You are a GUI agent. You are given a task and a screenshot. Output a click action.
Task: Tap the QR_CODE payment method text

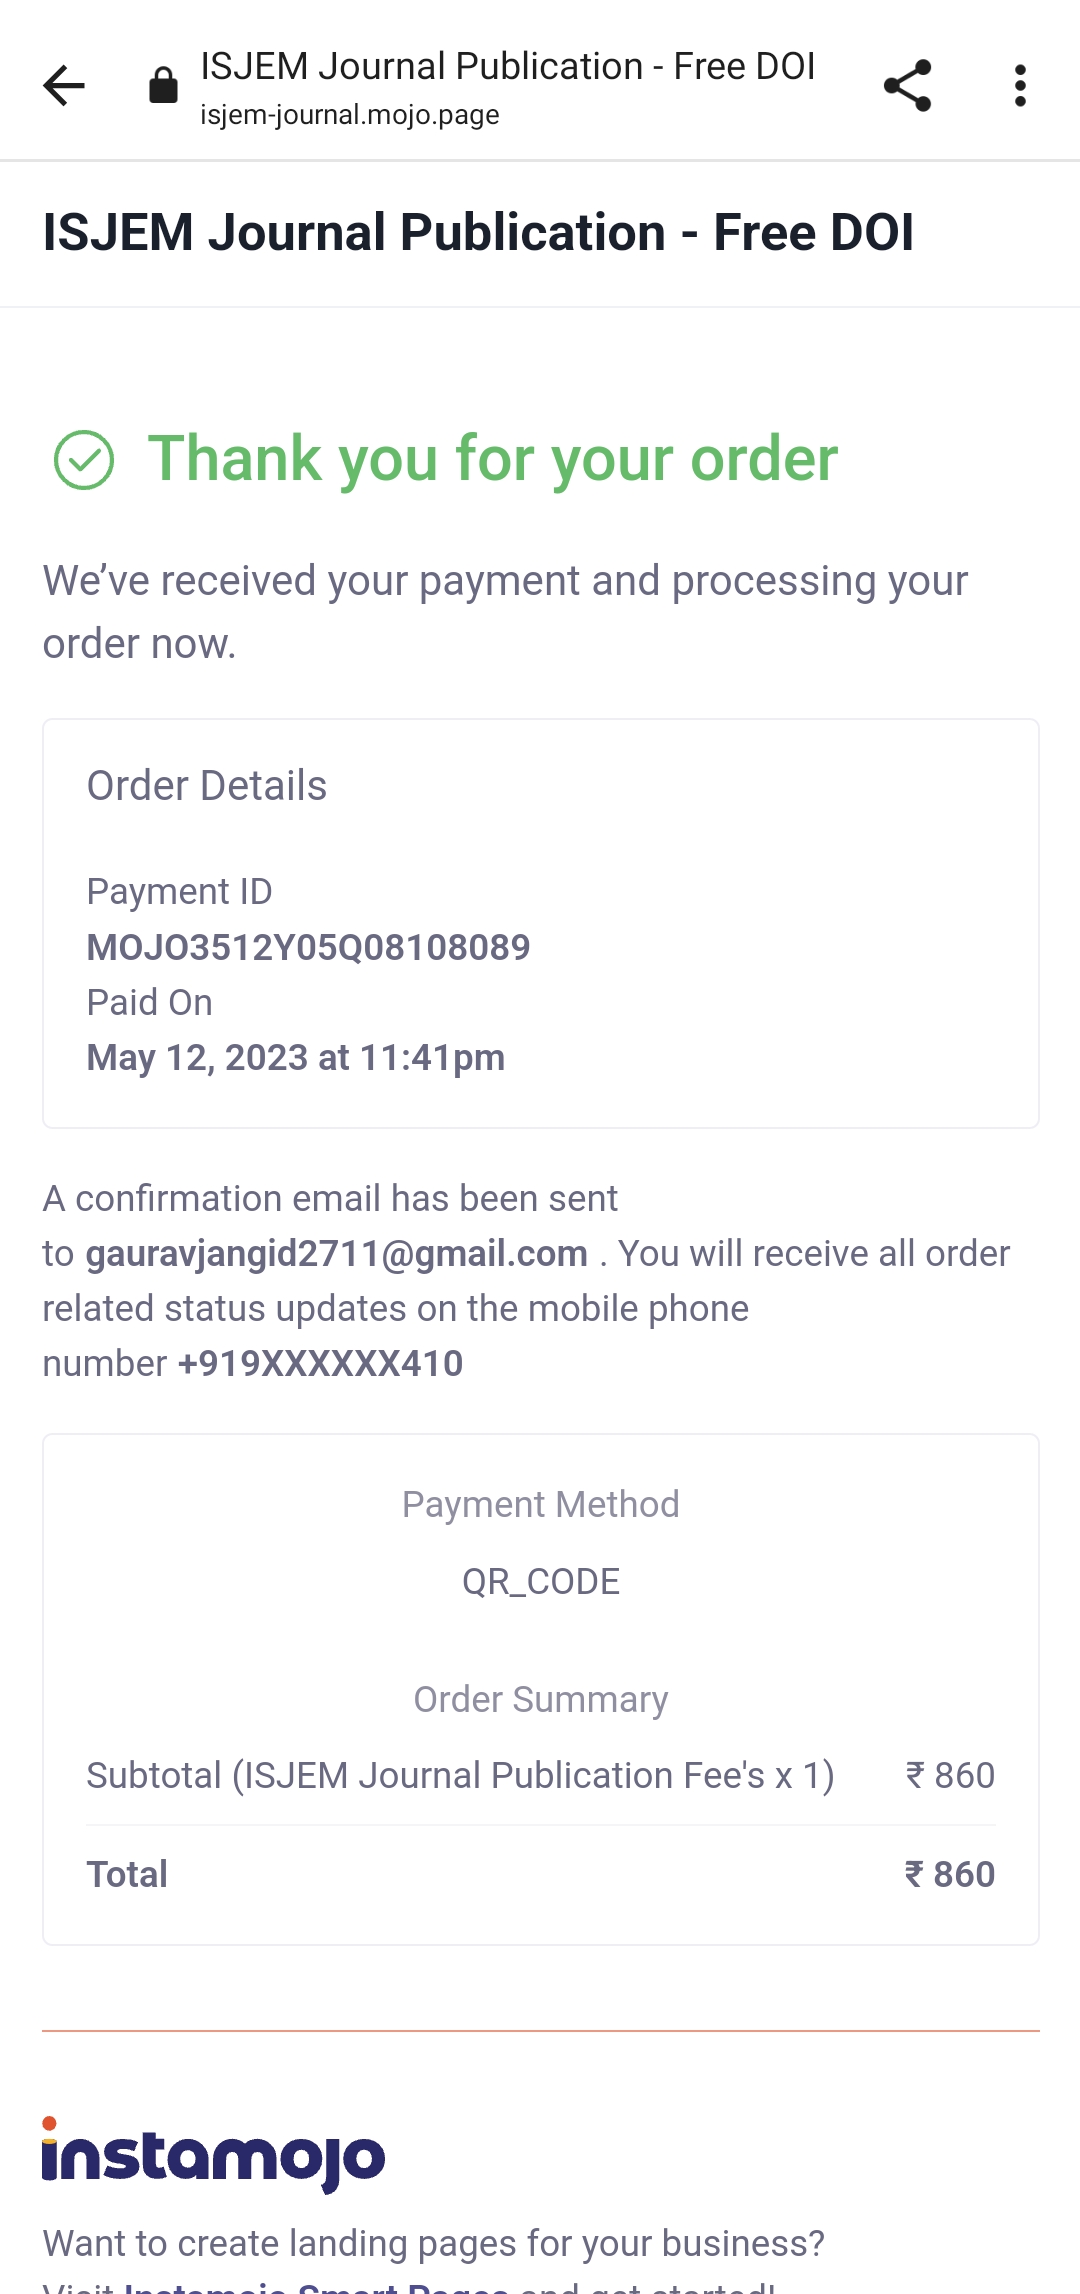540,1581
